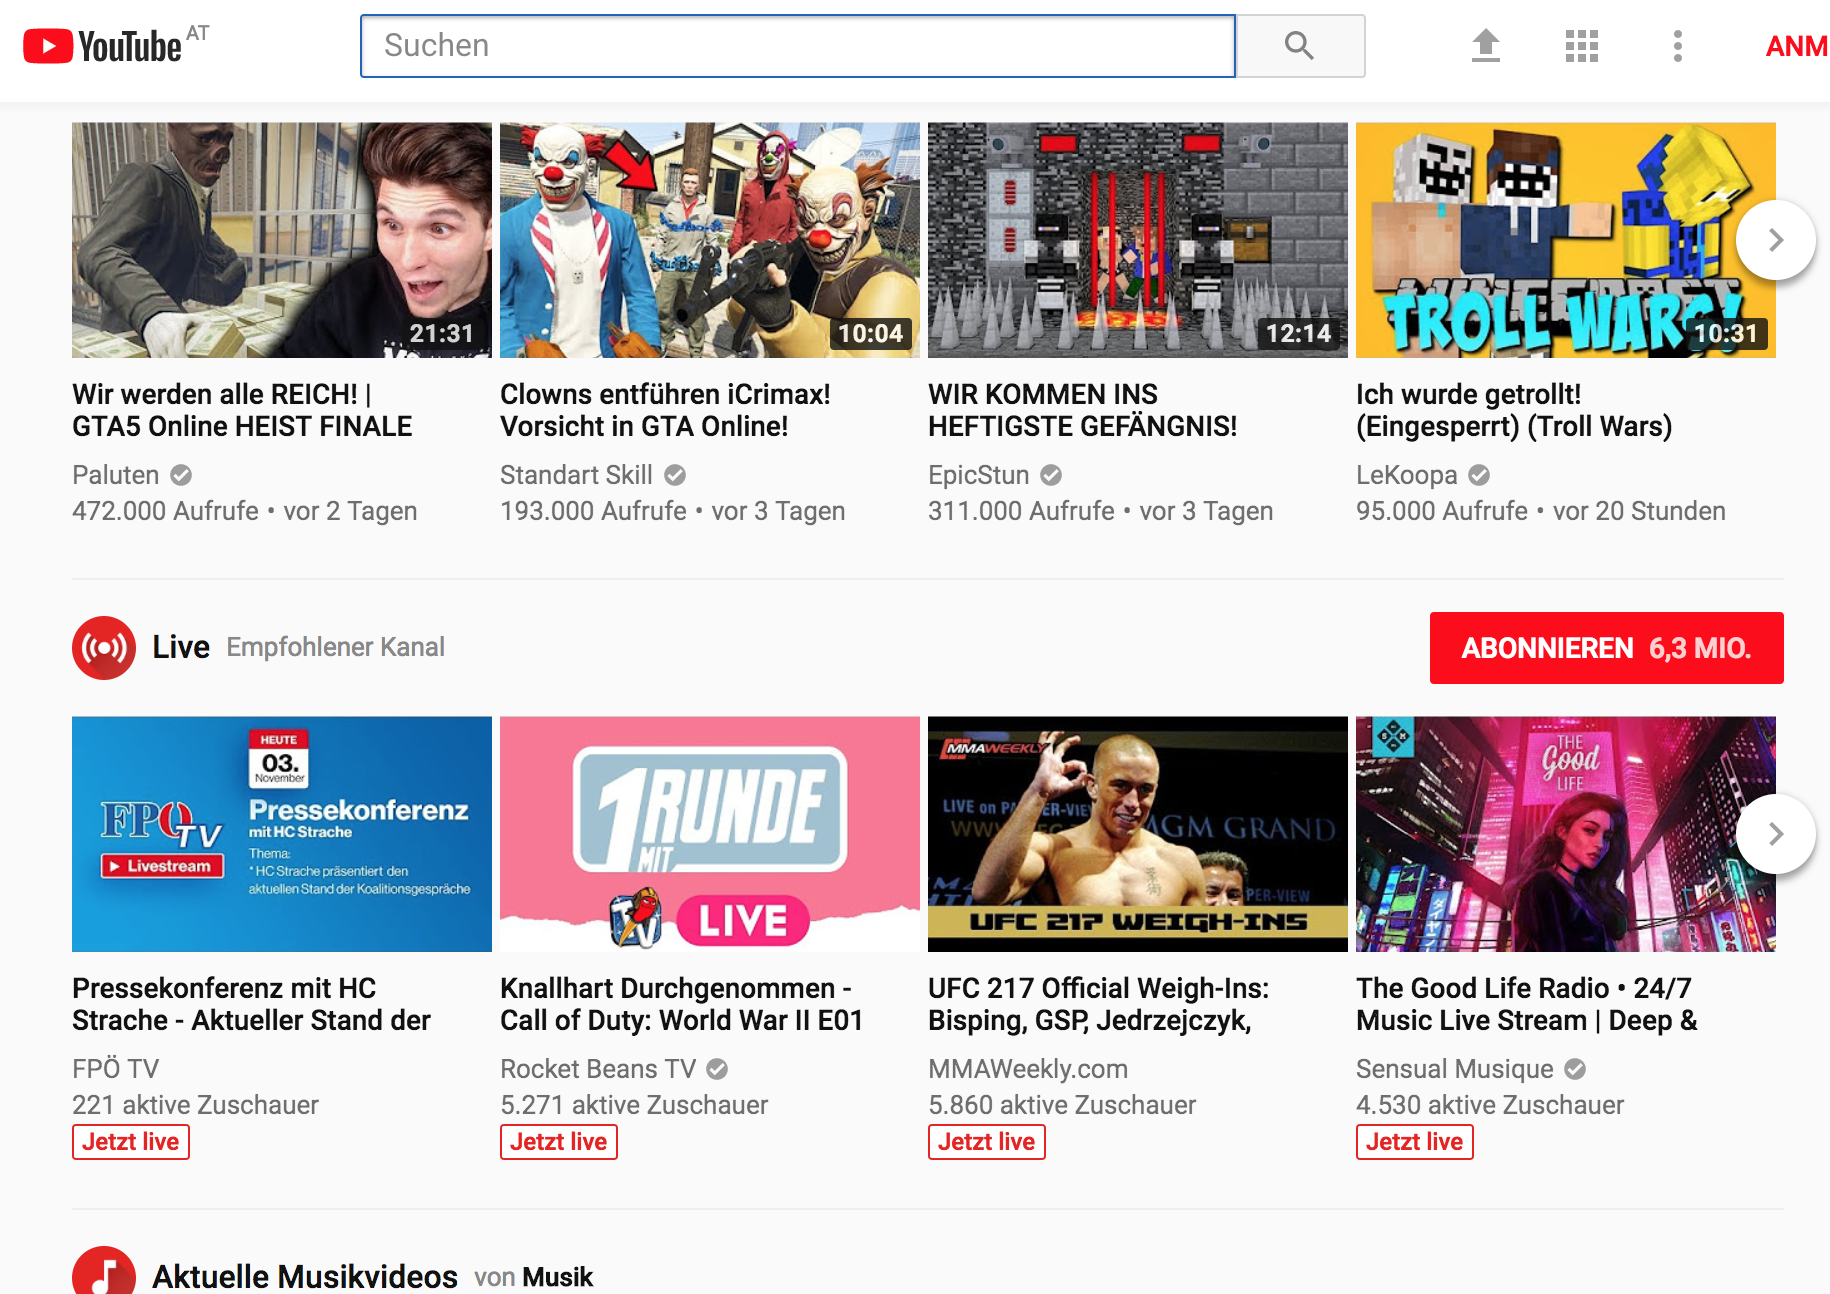Open the three-dot settings menu

pyautogui.click(x=1678, y=46)
